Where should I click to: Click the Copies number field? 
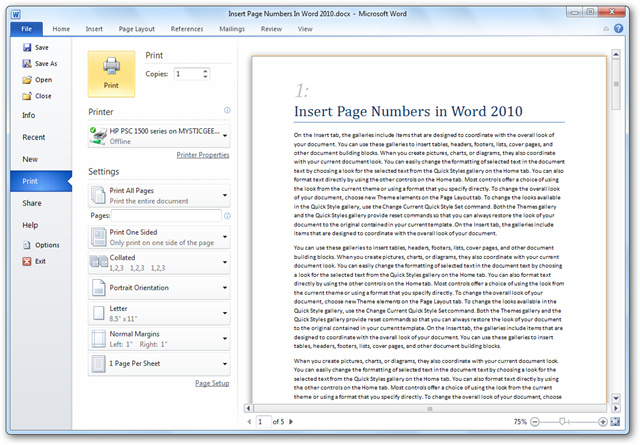(x=188, y=74)
